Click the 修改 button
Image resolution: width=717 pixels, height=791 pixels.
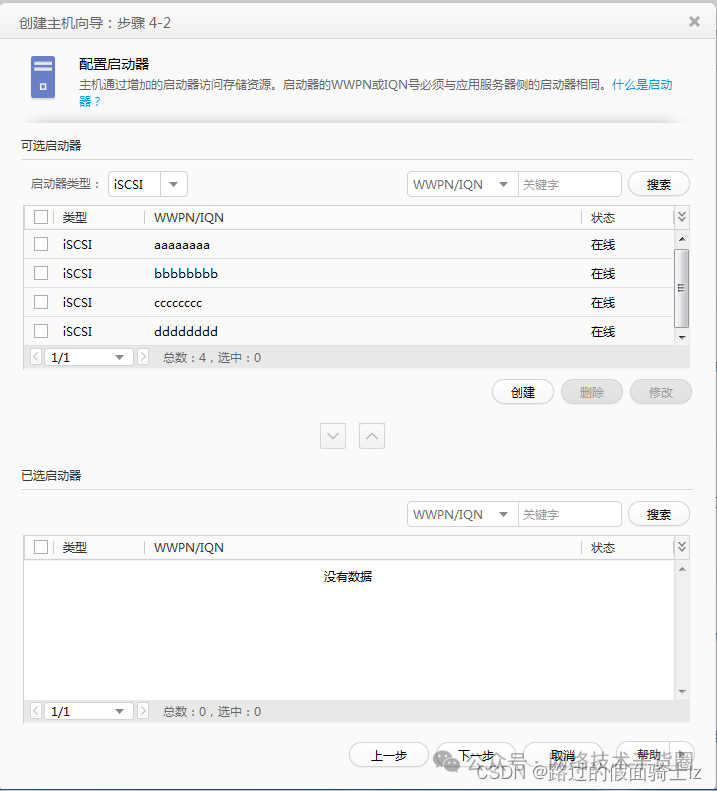click(x=660, y=392)
